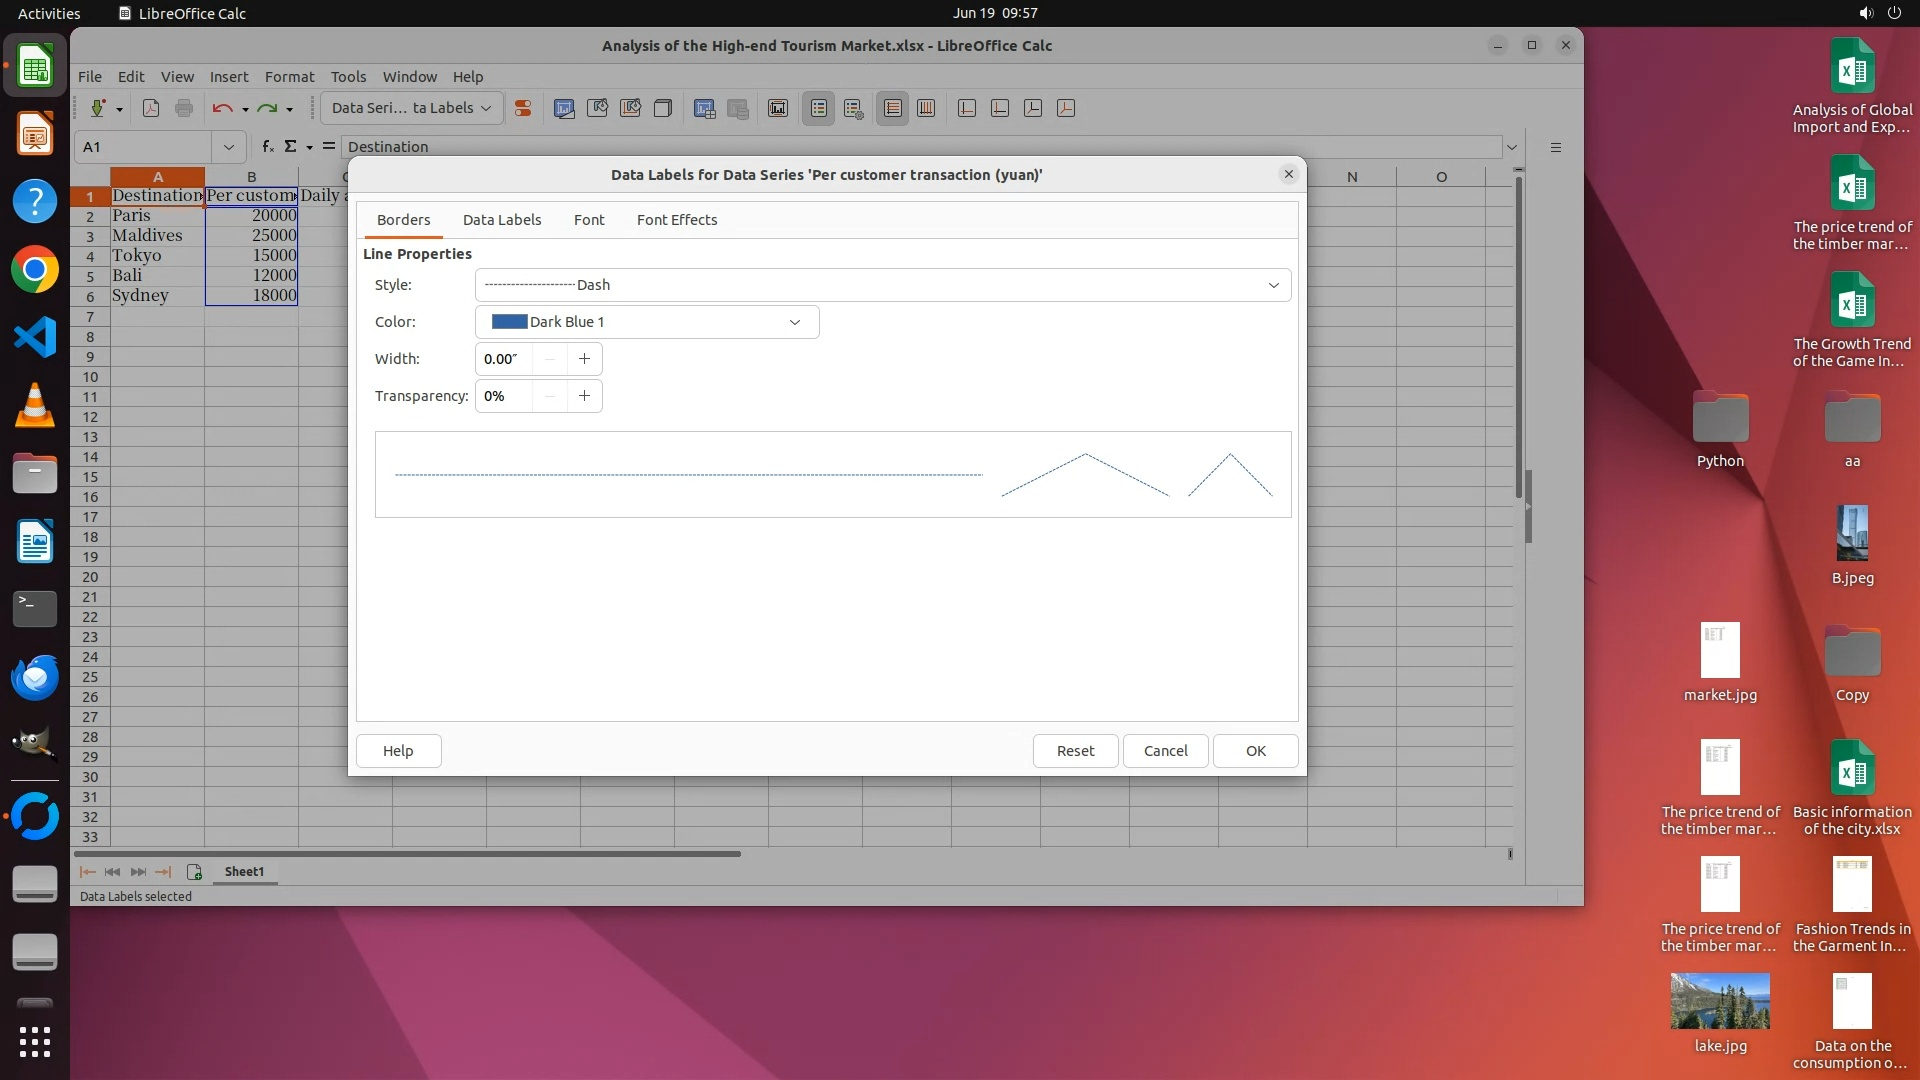This screenshot has width=1920, height=1080.
Task: Expand the line Style dropdown showing Dash
Action: pyautogui.click(x=1273, y=285)
